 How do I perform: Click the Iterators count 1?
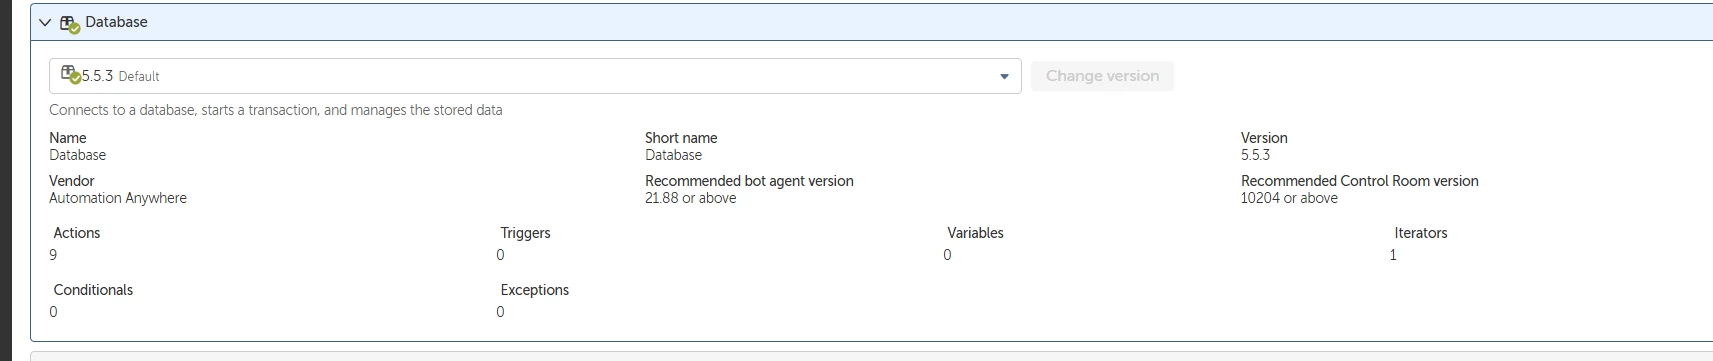(x=1393, y=255)
